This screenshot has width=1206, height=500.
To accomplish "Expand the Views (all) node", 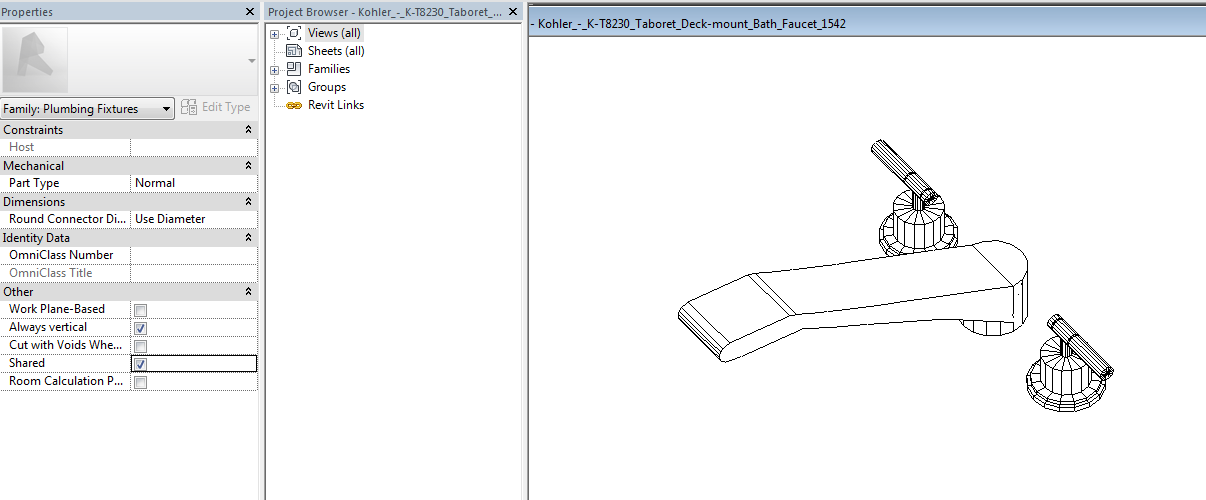I will point(274,34).
